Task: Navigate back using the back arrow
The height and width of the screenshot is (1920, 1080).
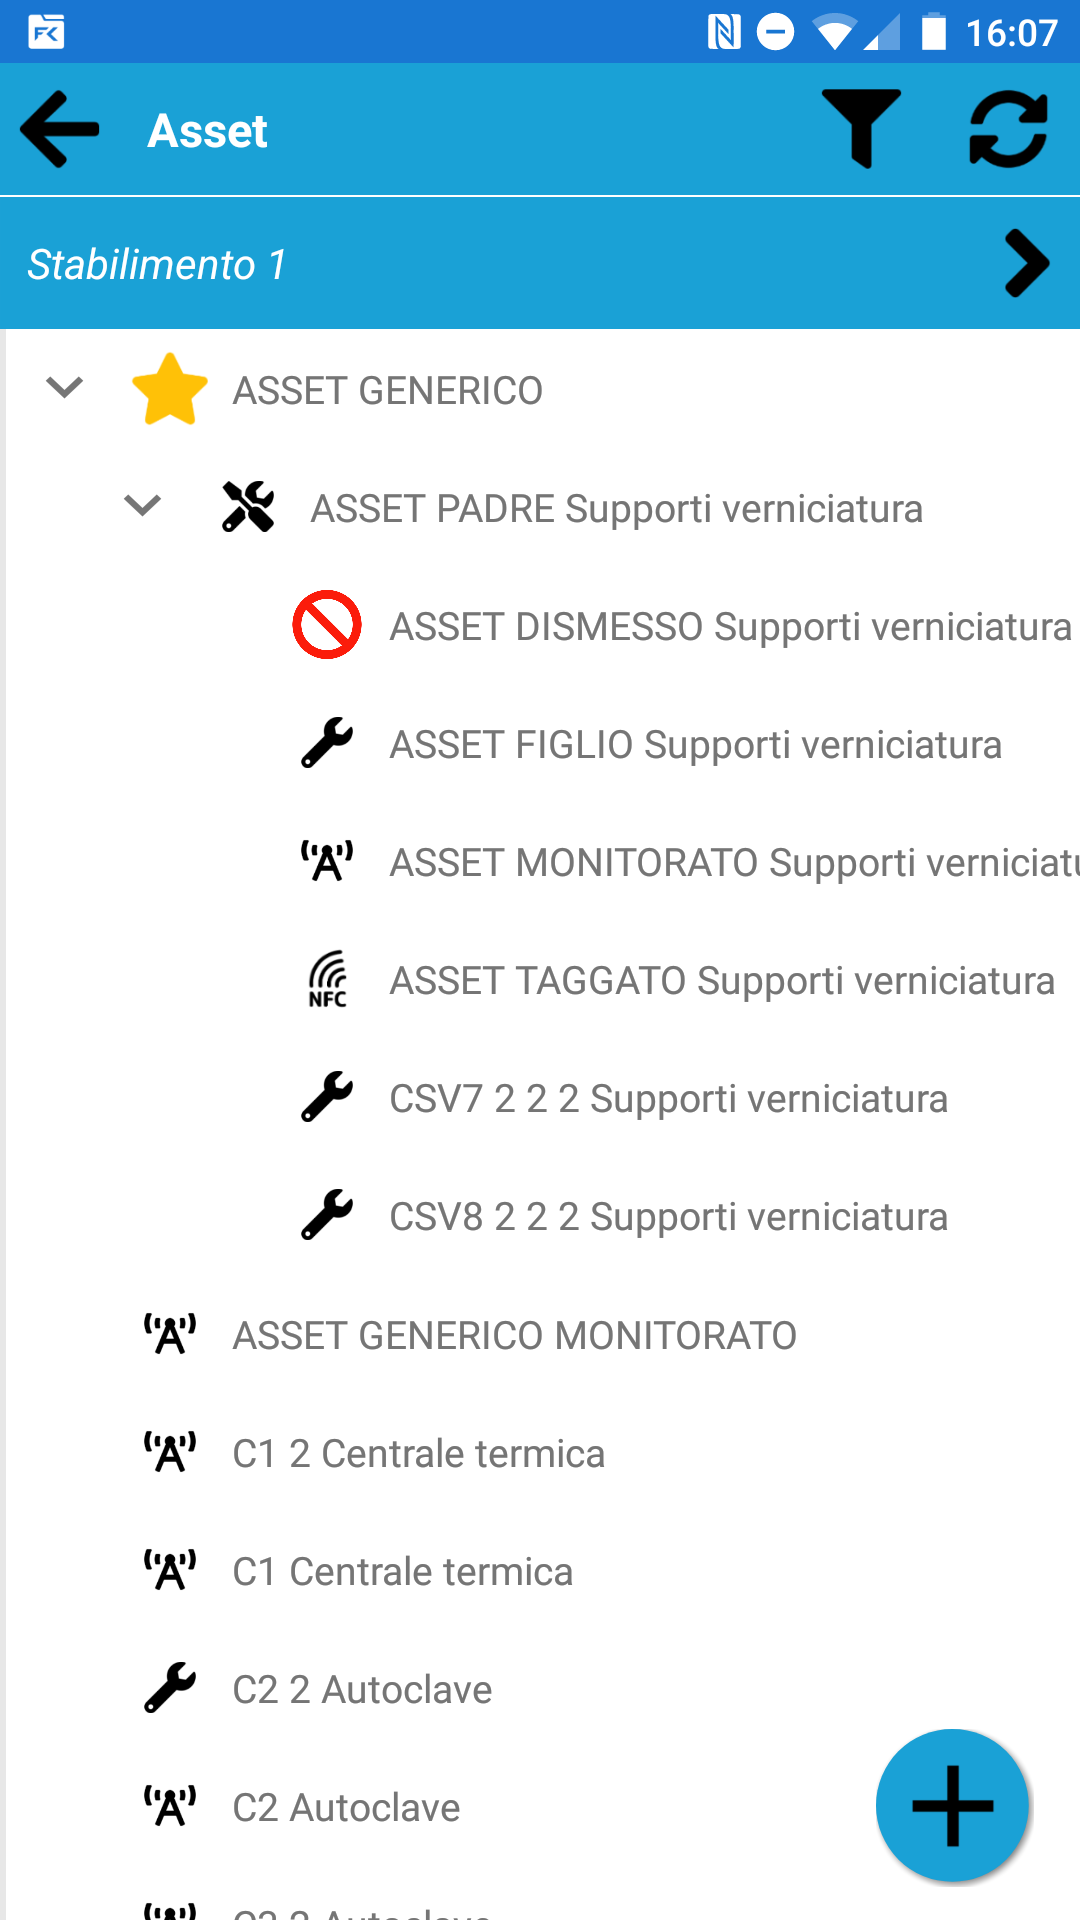Action: (57, 130)
